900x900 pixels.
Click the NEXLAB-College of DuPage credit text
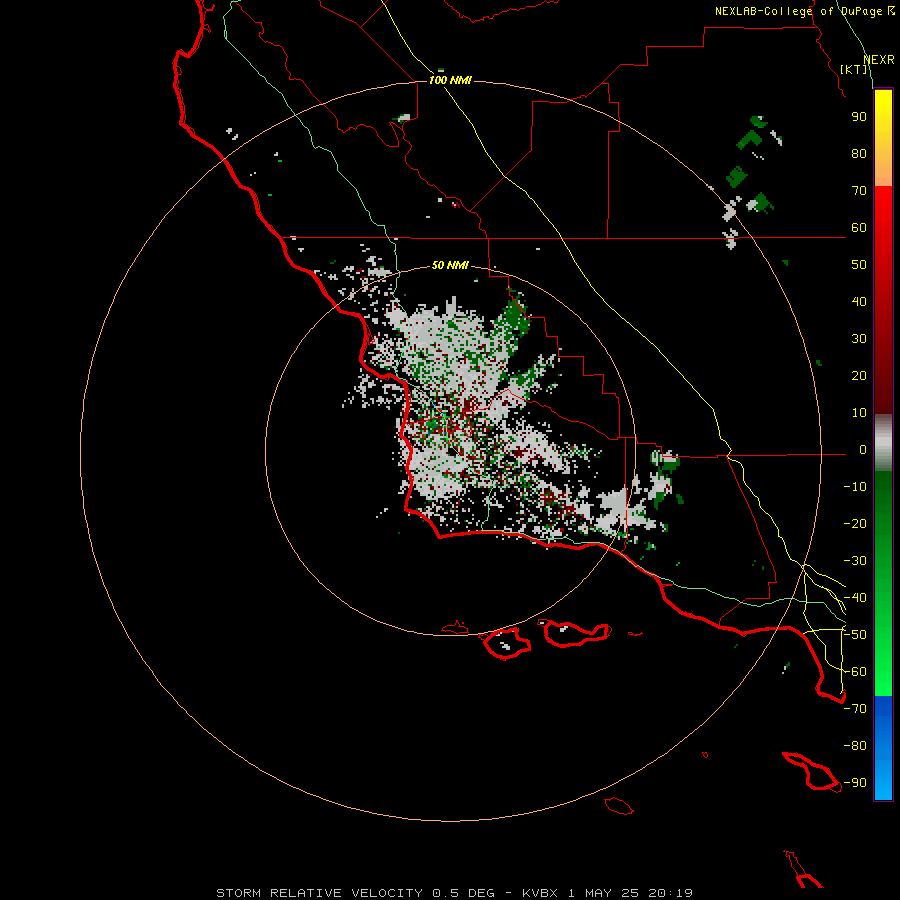click(x=805, y=11)
